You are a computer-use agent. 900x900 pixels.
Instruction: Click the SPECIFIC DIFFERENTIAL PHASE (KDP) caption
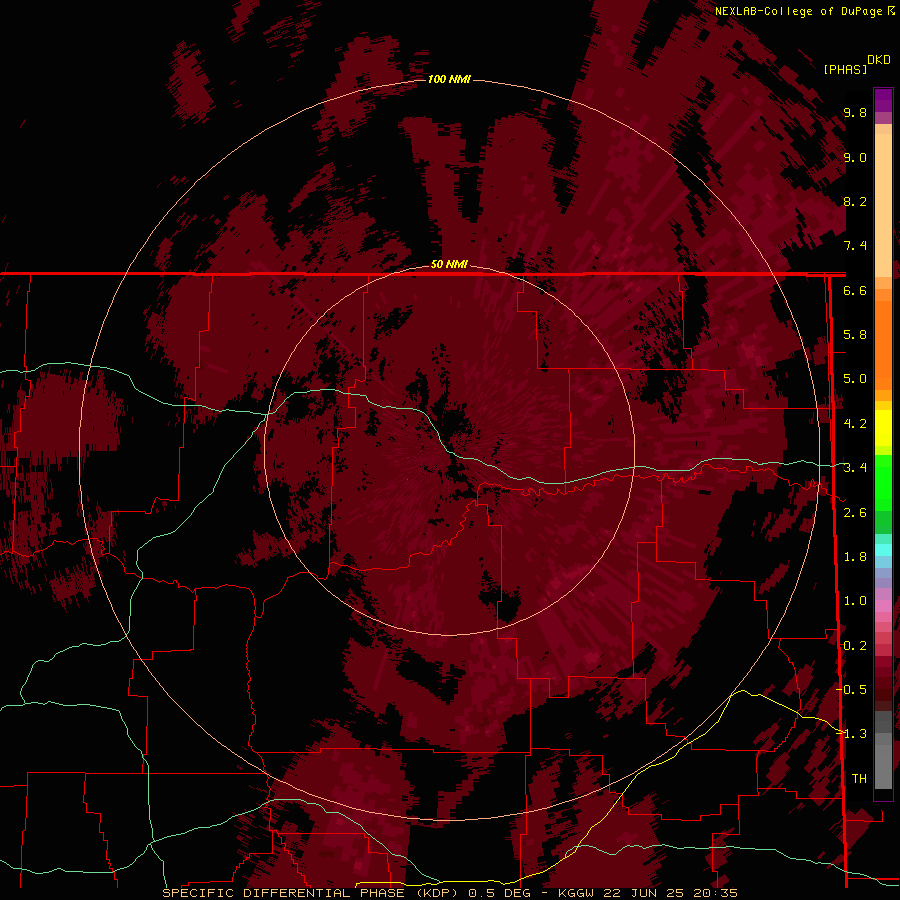[311, 893]
